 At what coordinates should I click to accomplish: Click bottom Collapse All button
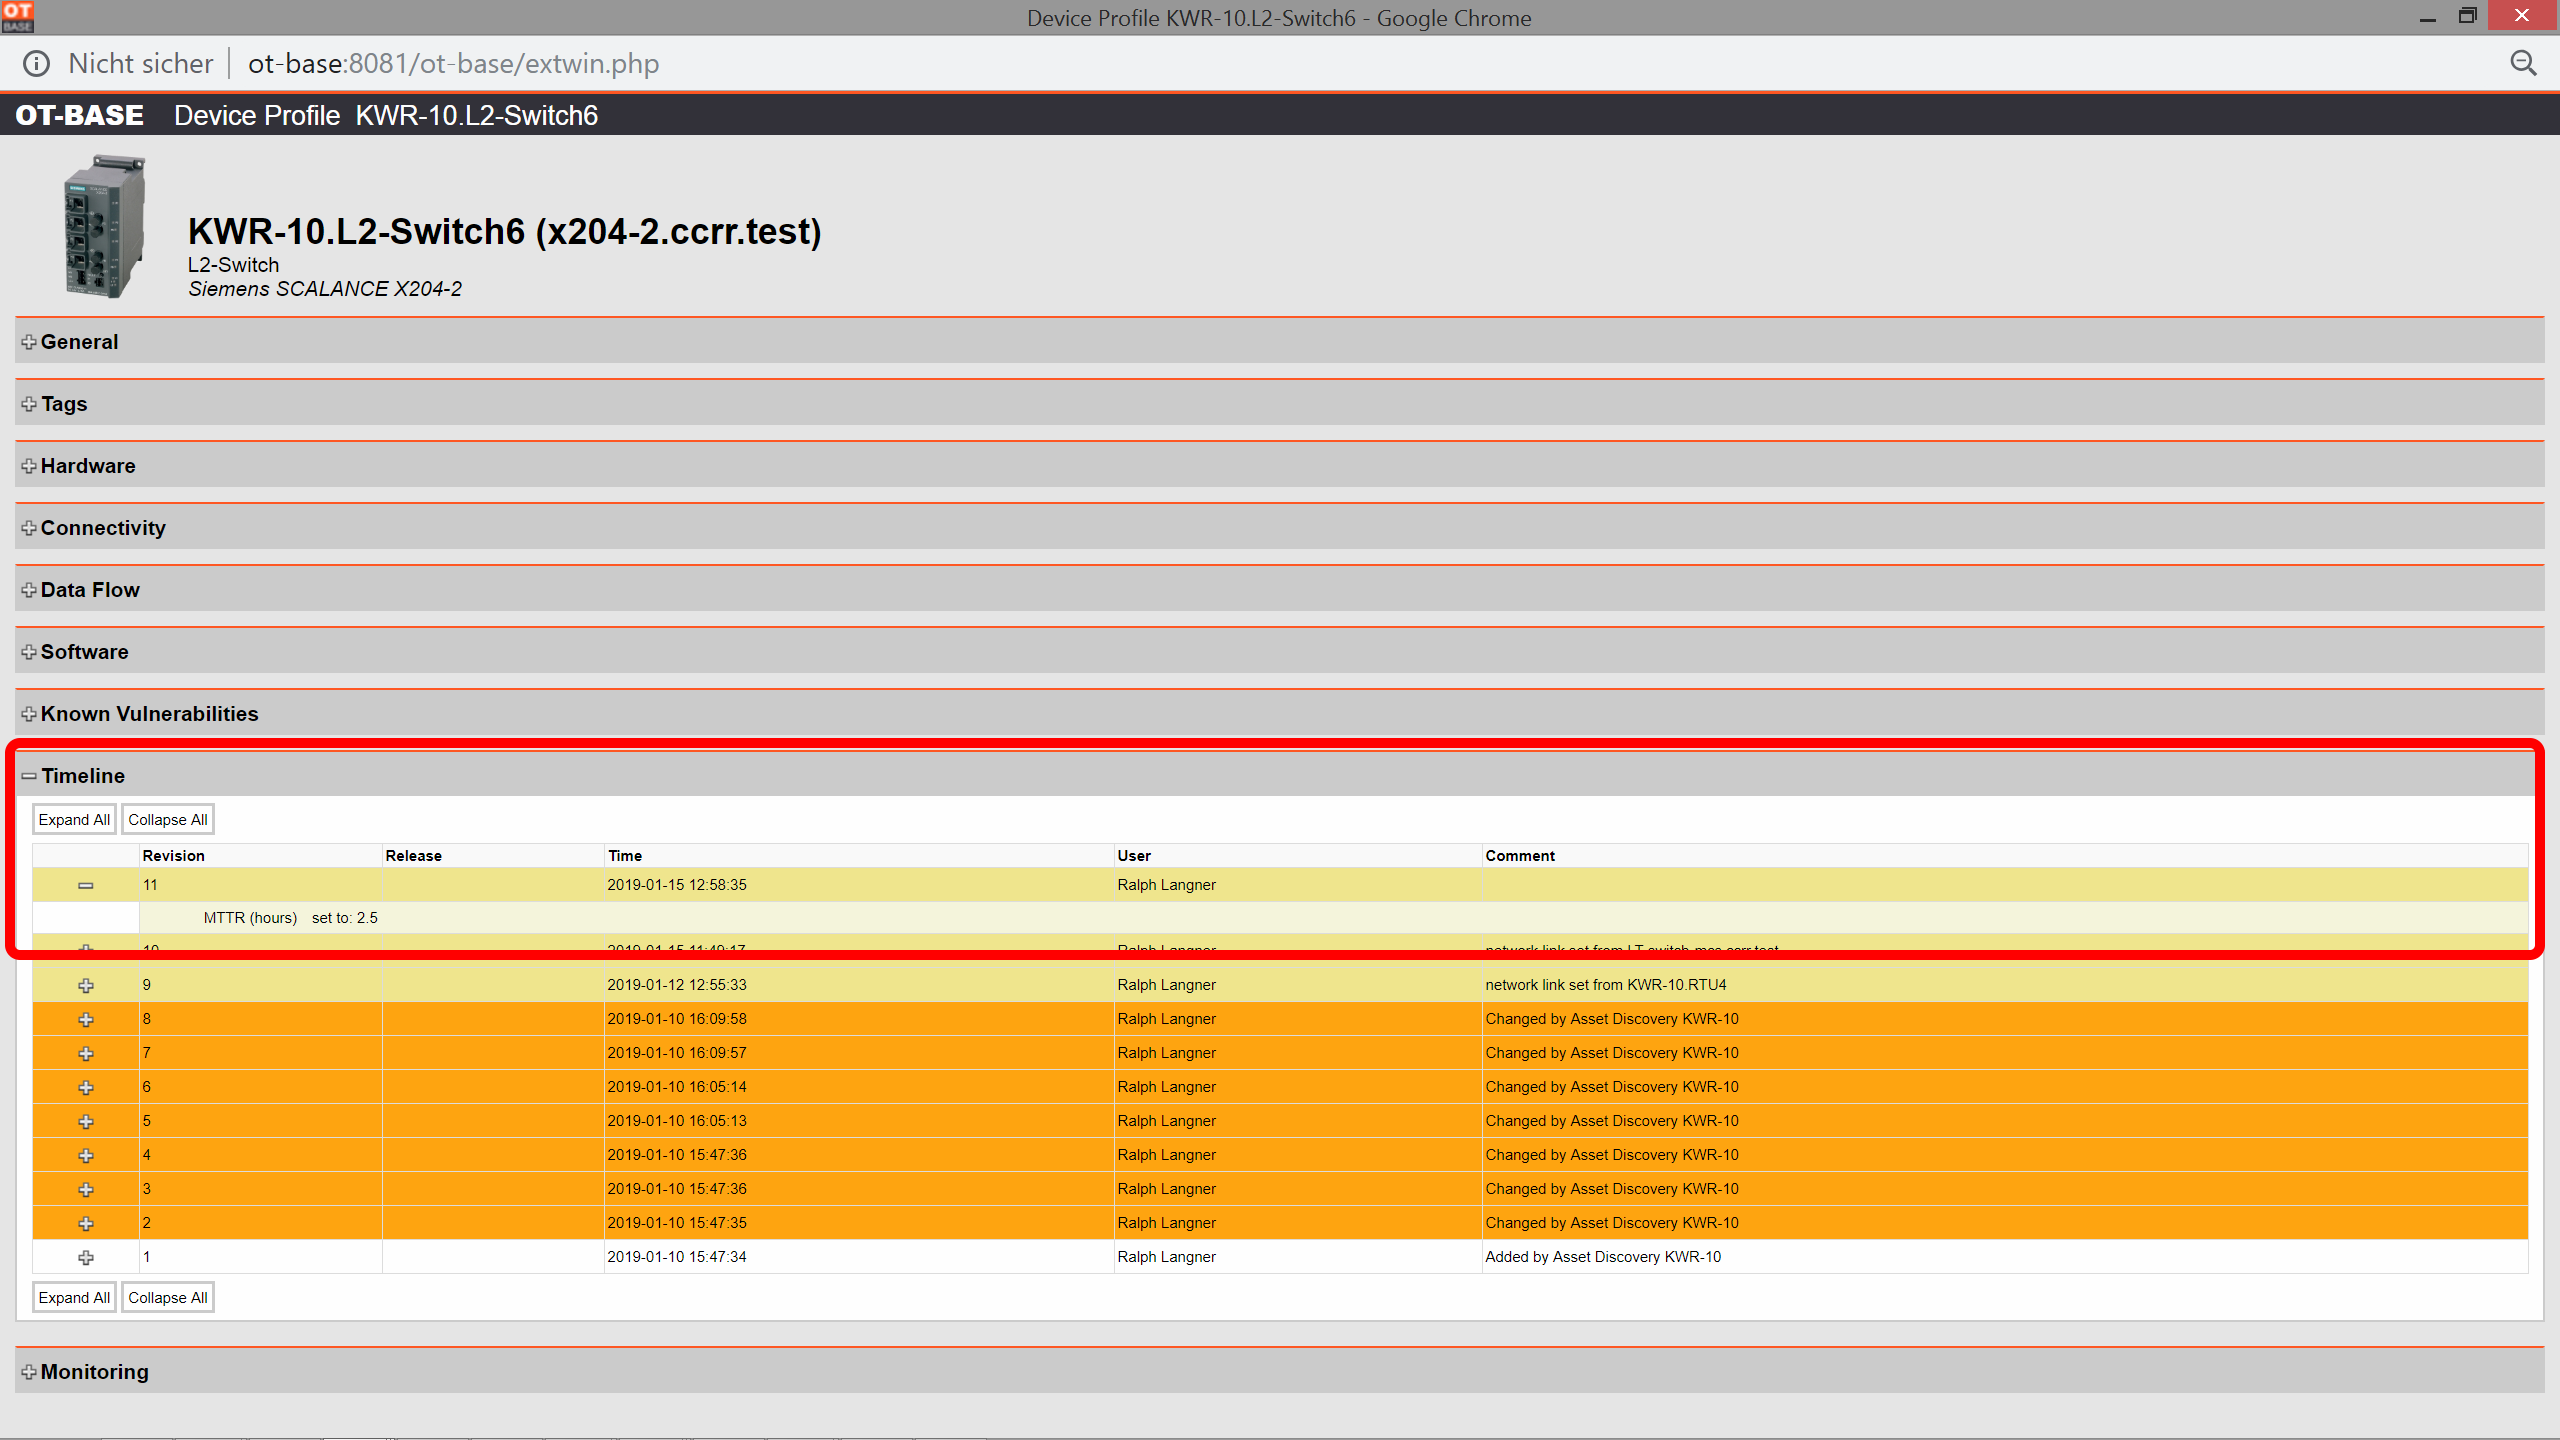168,1298
